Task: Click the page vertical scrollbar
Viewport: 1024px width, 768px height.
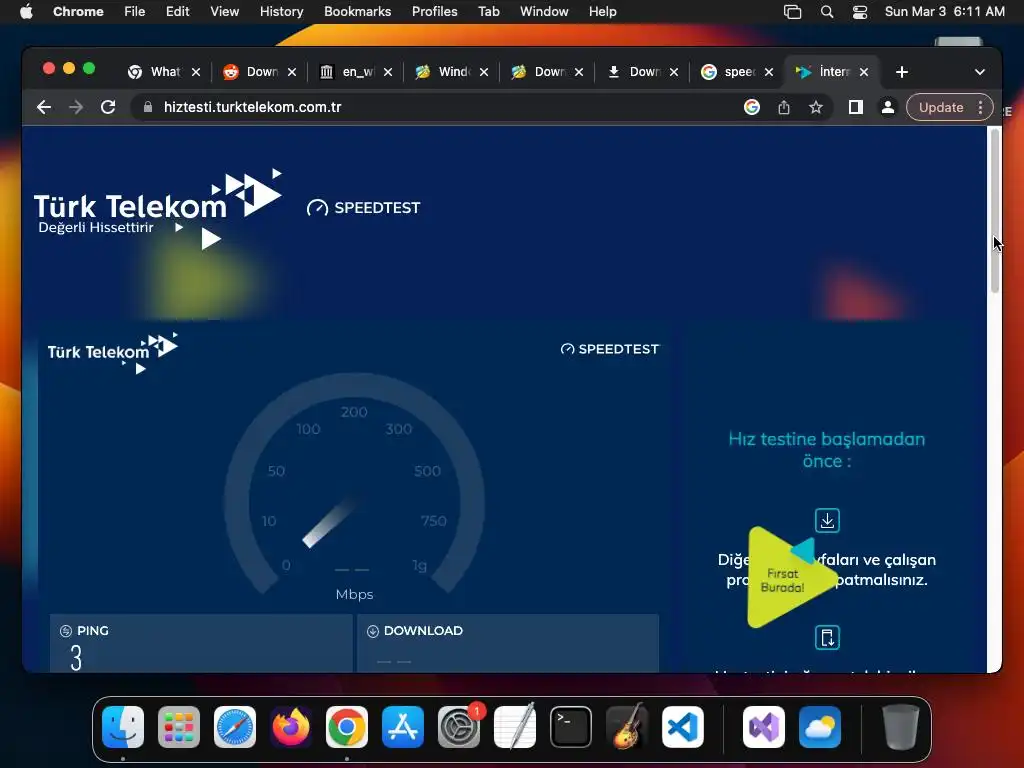Action: pos(995,210)
